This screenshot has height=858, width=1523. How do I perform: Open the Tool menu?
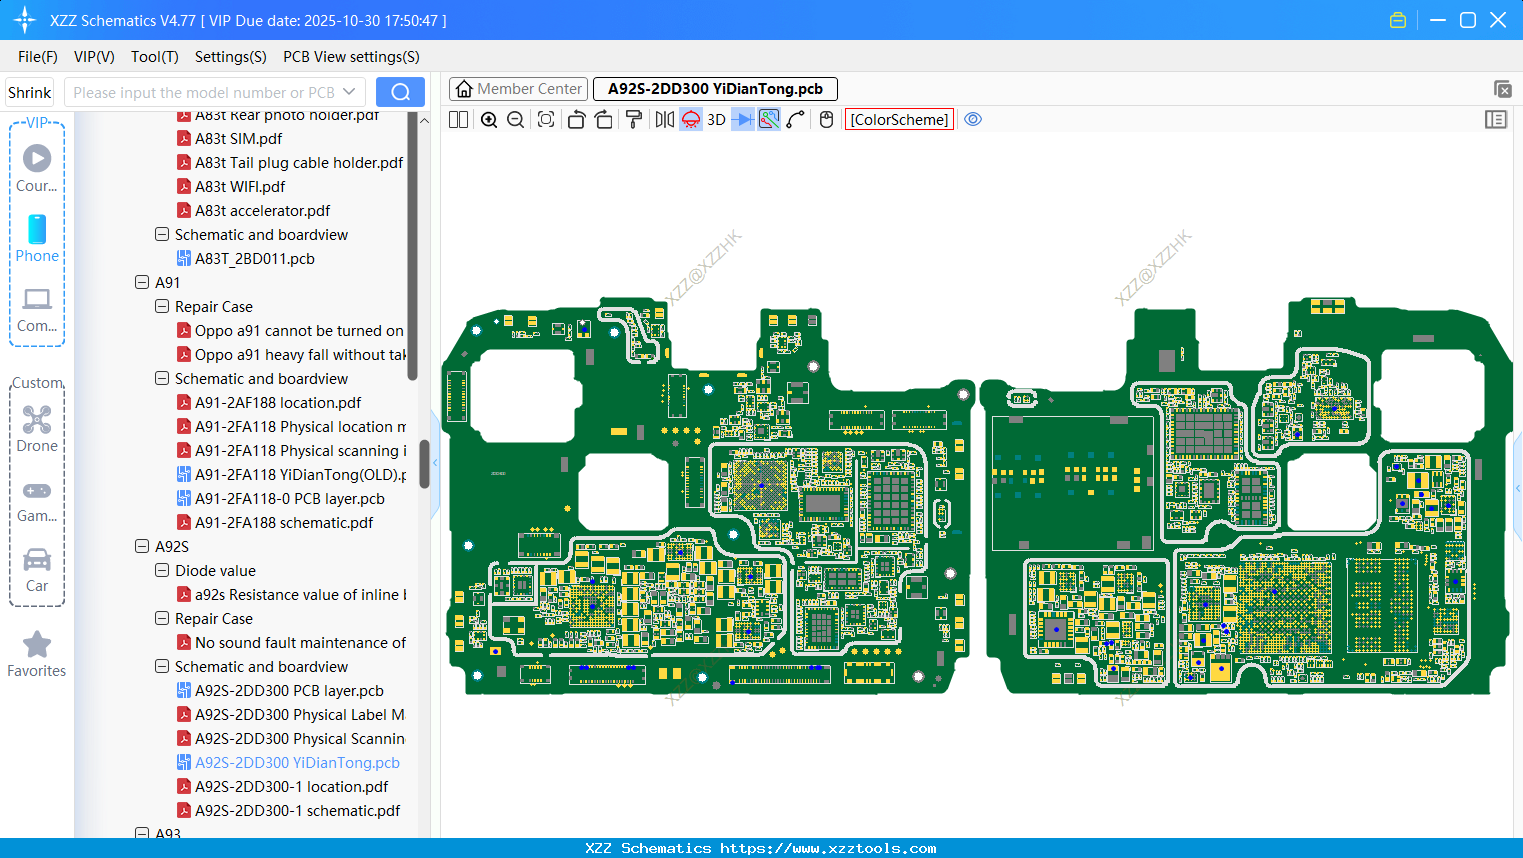tap(154, 57)
